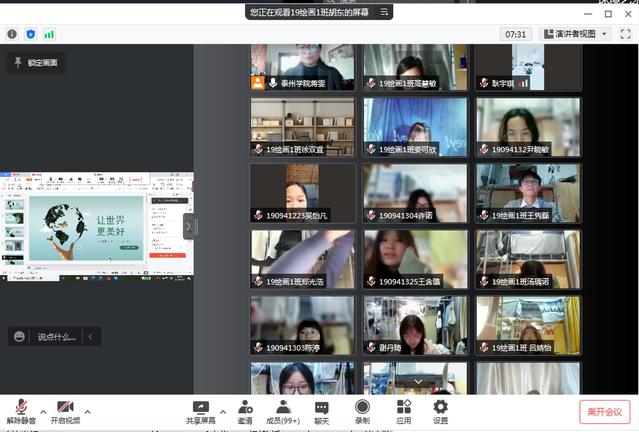Open menu in screen sharing notification bar
The image size is (639, 432).
(385, 13)
